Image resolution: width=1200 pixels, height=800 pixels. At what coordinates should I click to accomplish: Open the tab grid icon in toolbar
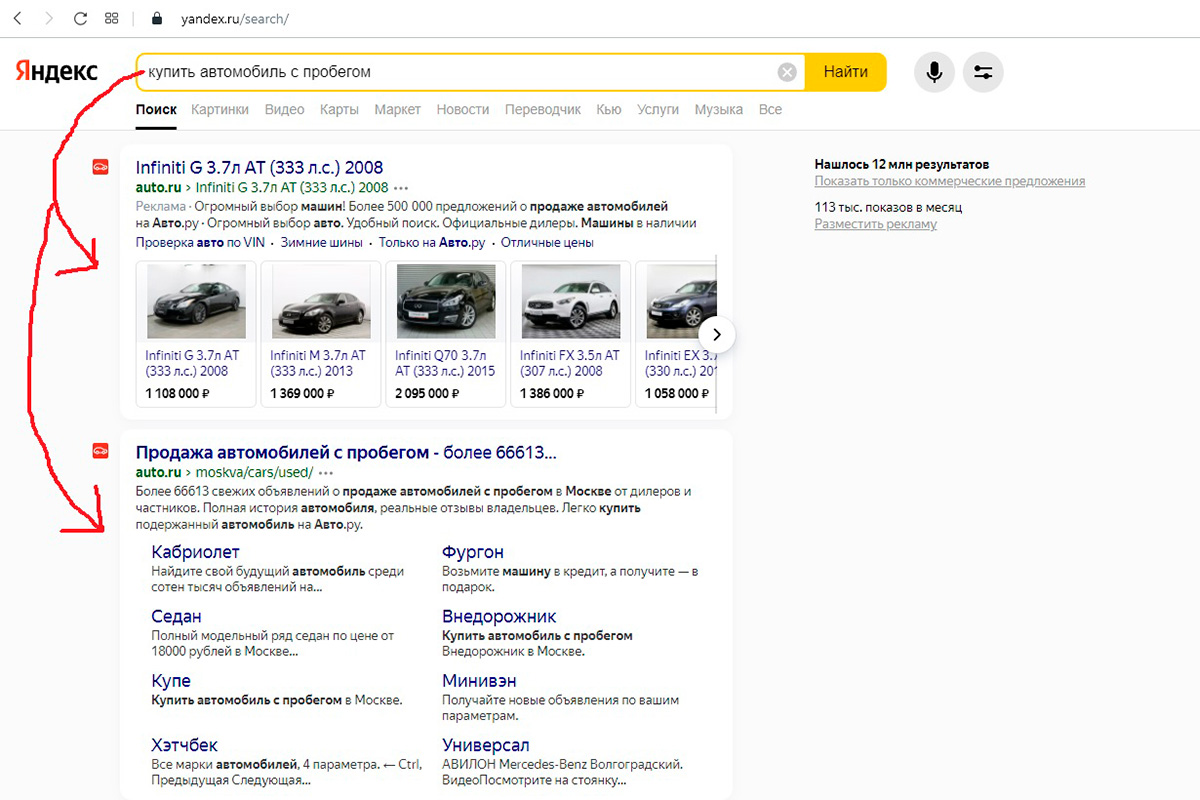click(x=112, y=18)
